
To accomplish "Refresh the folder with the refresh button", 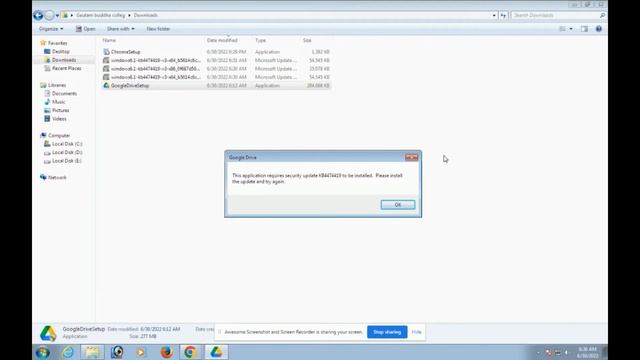I will pyautogui.click(x=503, y=16).
